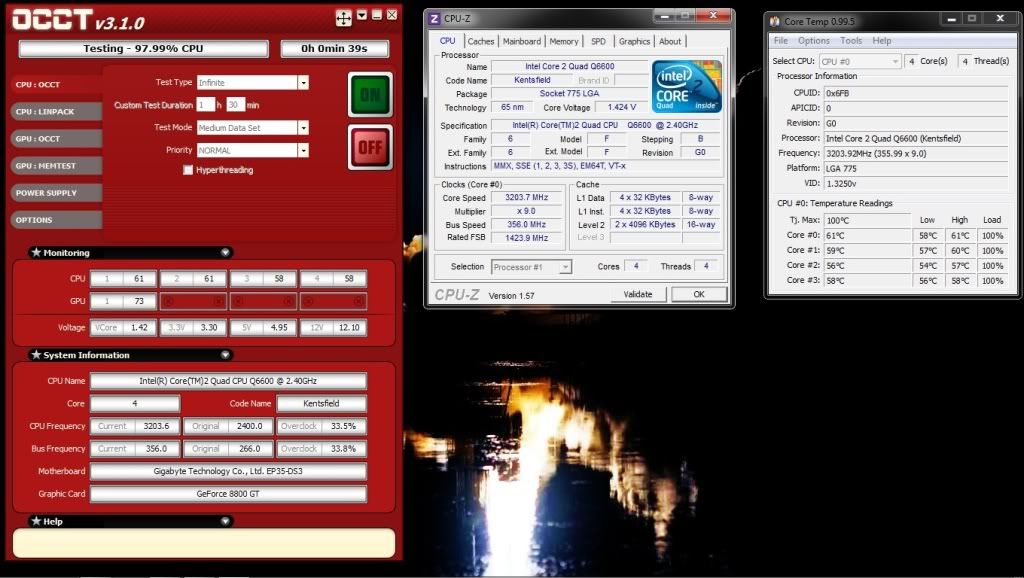Select the POWER SUPPLY tab
The width and height of the screenshot is (1024, 578).
pos(56,193)
